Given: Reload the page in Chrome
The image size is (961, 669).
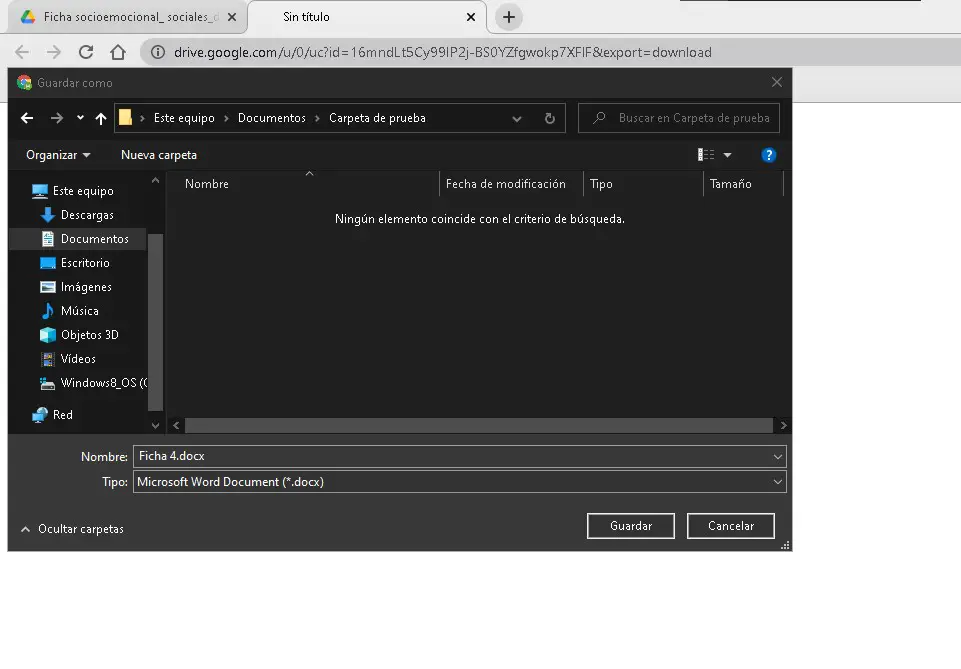Looking at the screenshot, I should tap(86, 52).
